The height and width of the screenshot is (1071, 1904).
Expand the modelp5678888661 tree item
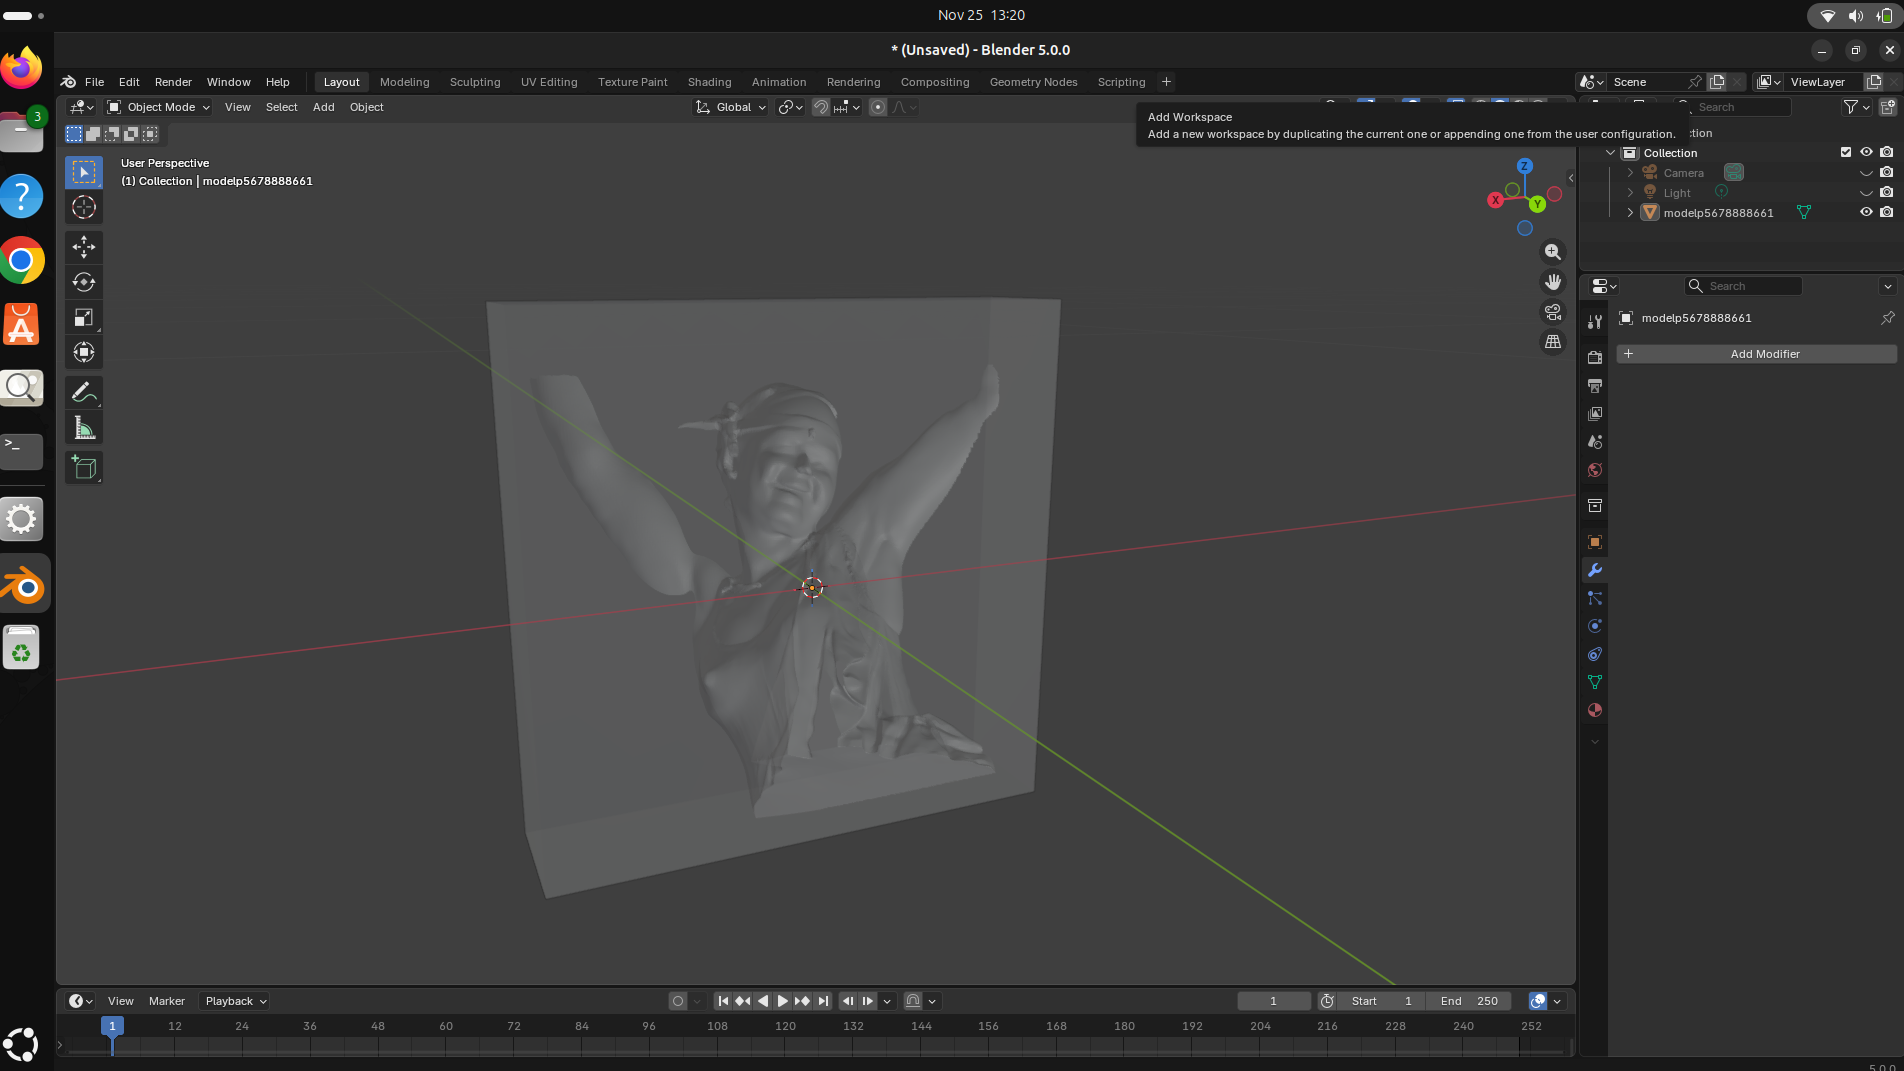click(x=1630, y=212)
